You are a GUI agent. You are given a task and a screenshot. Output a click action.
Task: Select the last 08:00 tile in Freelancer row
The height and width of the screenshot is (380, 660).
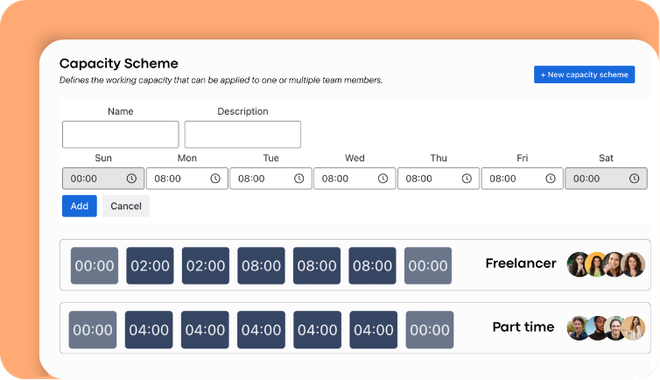(x=372, y=266)
